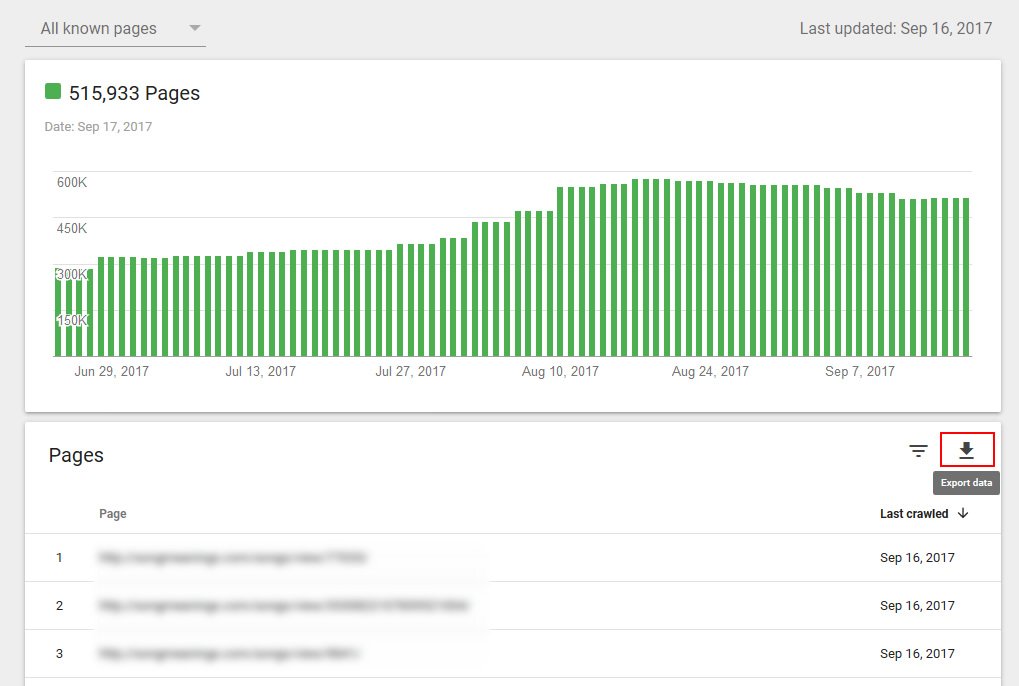1019x686 pixels.
Task: Click the Export data download icon
Action: pyautogui.click(x=966, y=450)
